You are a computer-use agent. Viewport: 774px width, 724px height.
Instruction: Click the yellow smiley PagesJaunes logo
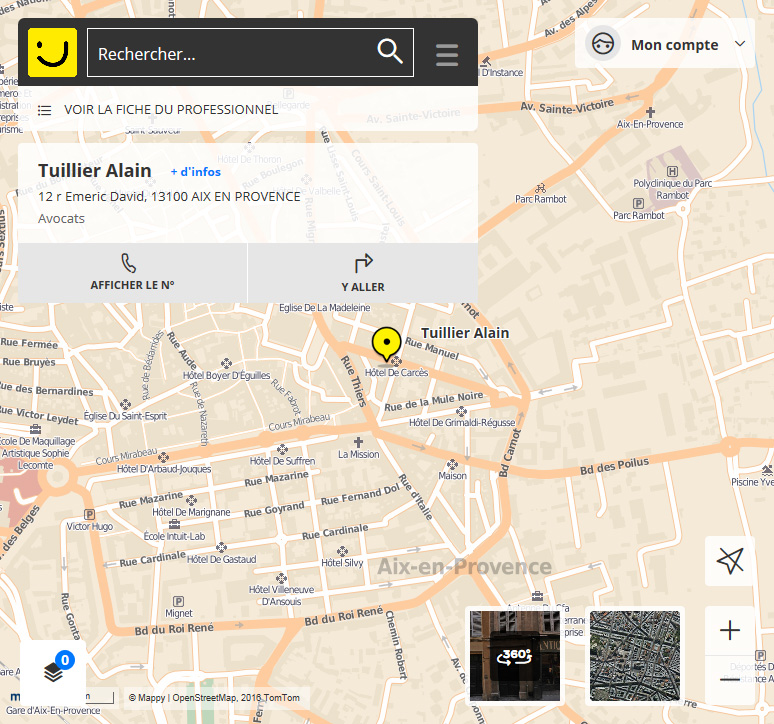(52, 52)
